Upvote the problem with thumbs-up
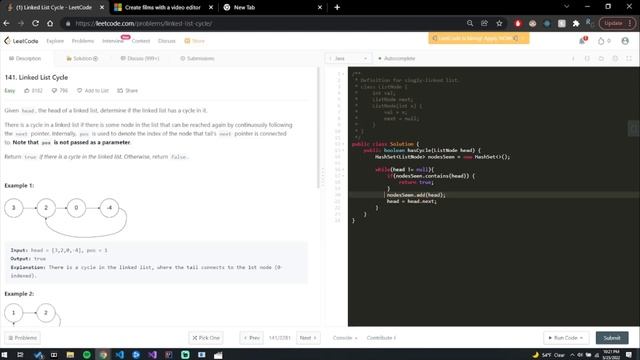640x360 pixels. click(27, 91)
